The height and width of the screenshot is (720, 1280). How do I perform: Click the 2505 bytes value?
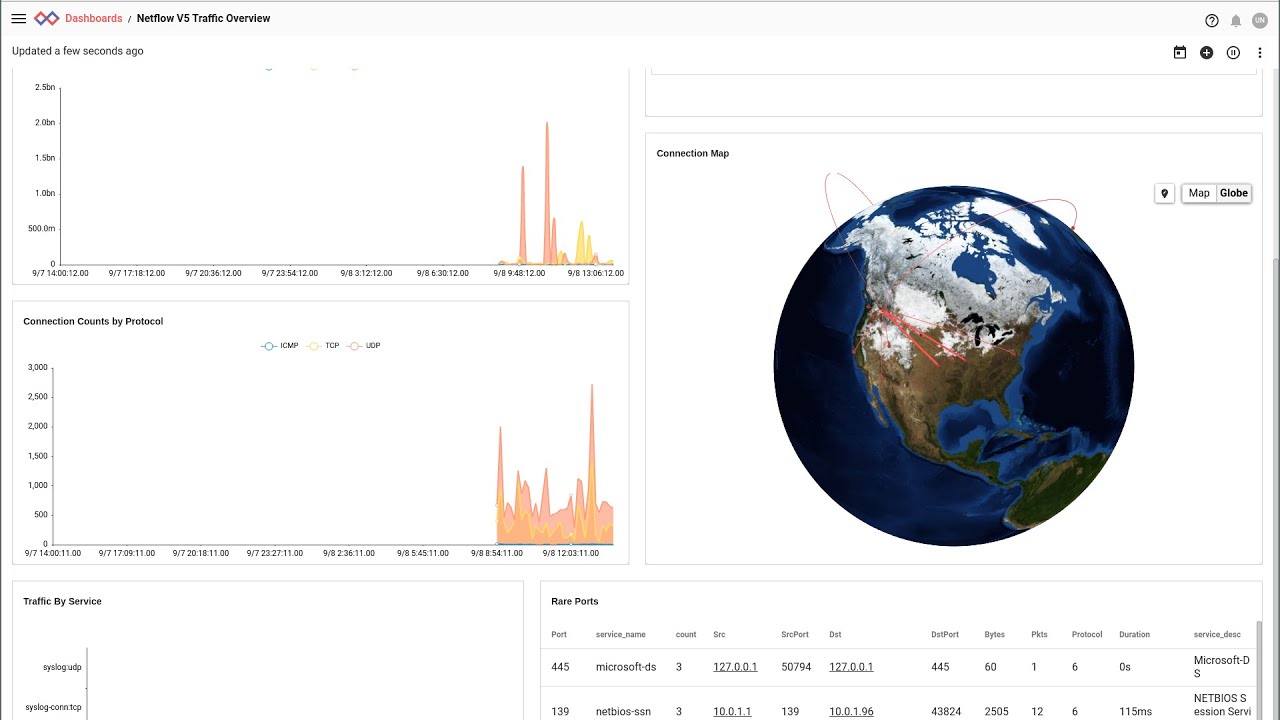(996, 712)
